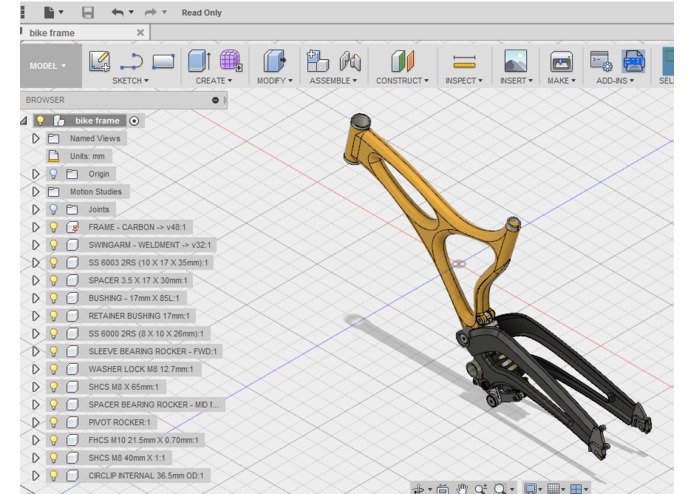Open the MAKE menu
Viewport: 695px width, 494px height.
coord(561,81)
